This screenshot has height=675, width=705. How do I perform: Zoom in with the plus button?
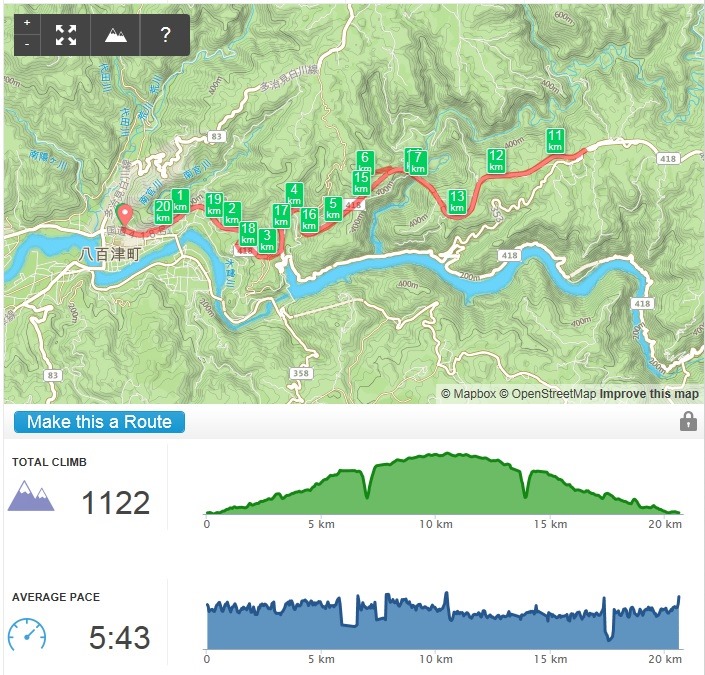point(27,23)
